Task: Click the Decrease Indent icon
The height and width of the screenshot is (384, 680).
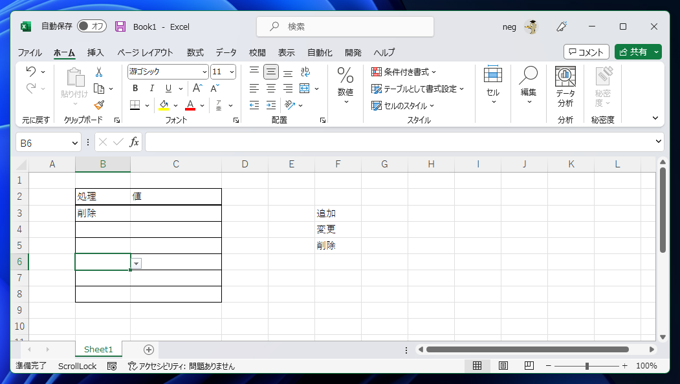Action: click(255, 105)
